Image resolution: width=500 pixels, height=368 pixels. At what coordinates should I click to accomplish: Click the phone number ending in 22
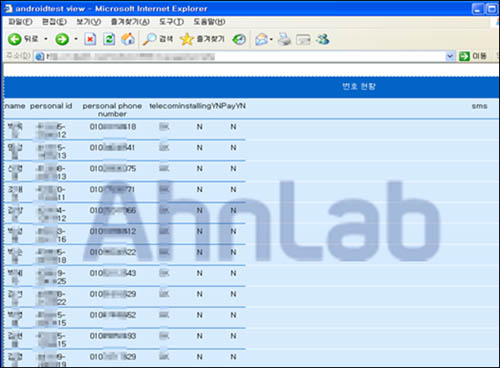point(113,252)
